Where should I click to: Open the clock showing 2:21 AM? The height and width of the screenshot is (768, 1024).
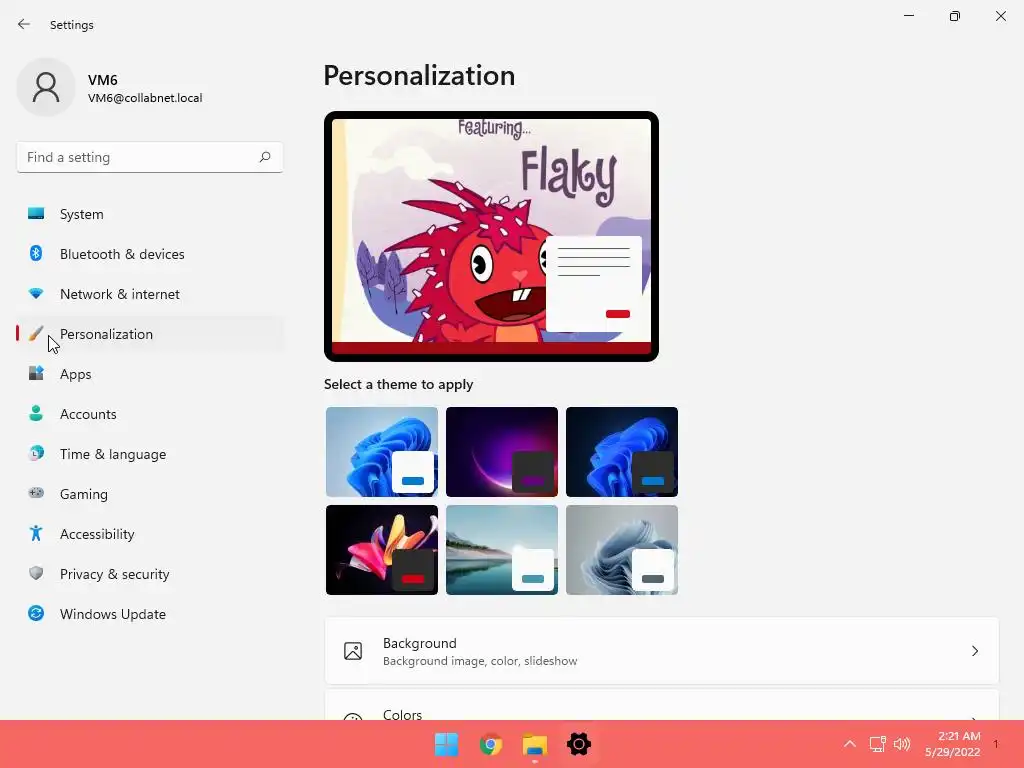coord(953,744)
